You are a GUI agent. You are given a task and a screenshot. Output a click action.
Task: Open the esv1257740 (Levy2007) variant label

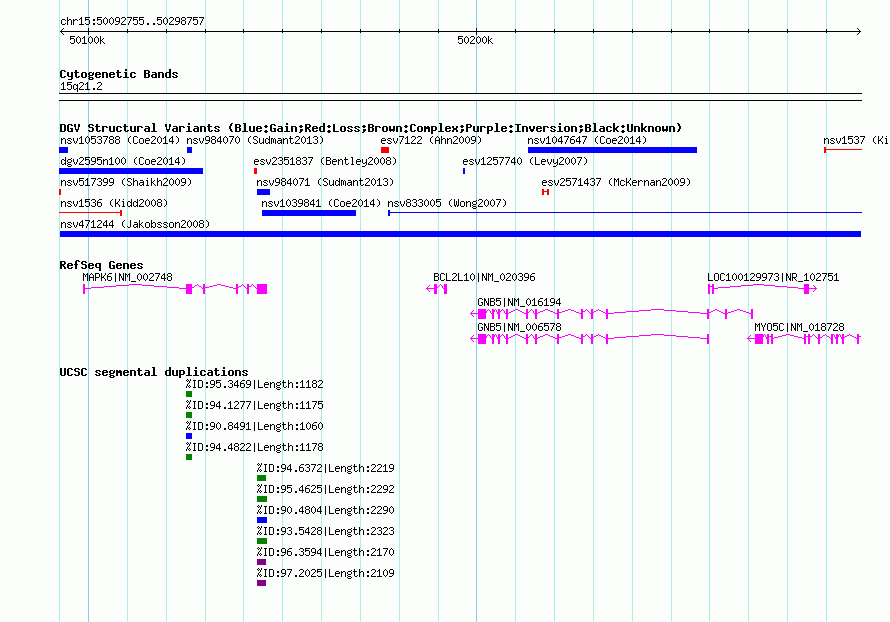(525, 161)
